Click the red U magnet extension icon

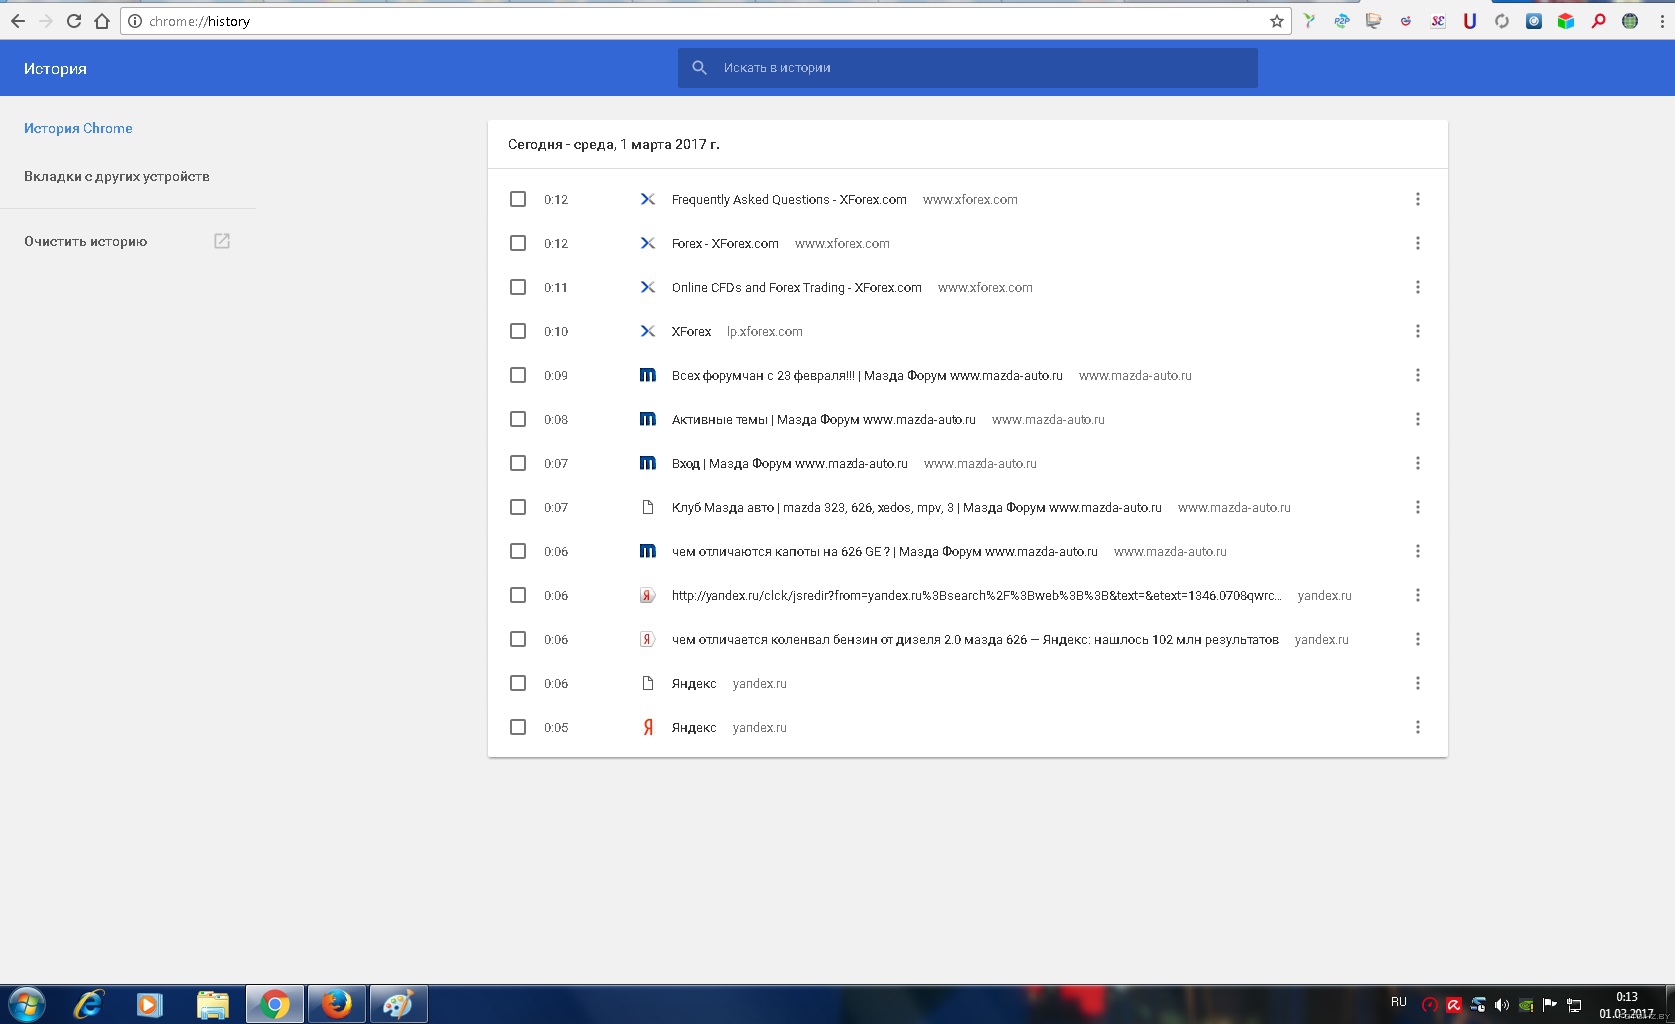point(1470,21)
